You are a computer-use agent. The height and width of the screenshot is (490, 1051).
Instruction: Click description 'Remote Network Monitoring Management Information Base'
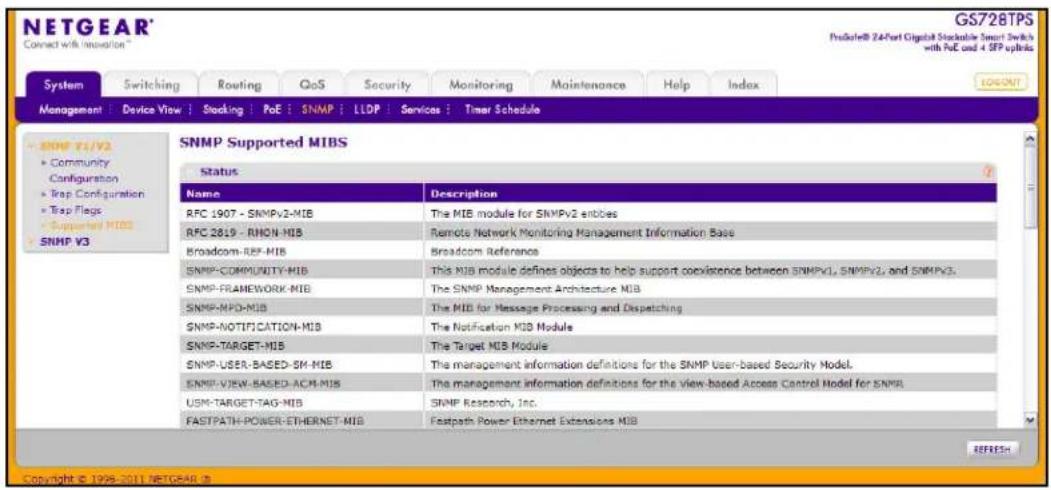[583, 233]
